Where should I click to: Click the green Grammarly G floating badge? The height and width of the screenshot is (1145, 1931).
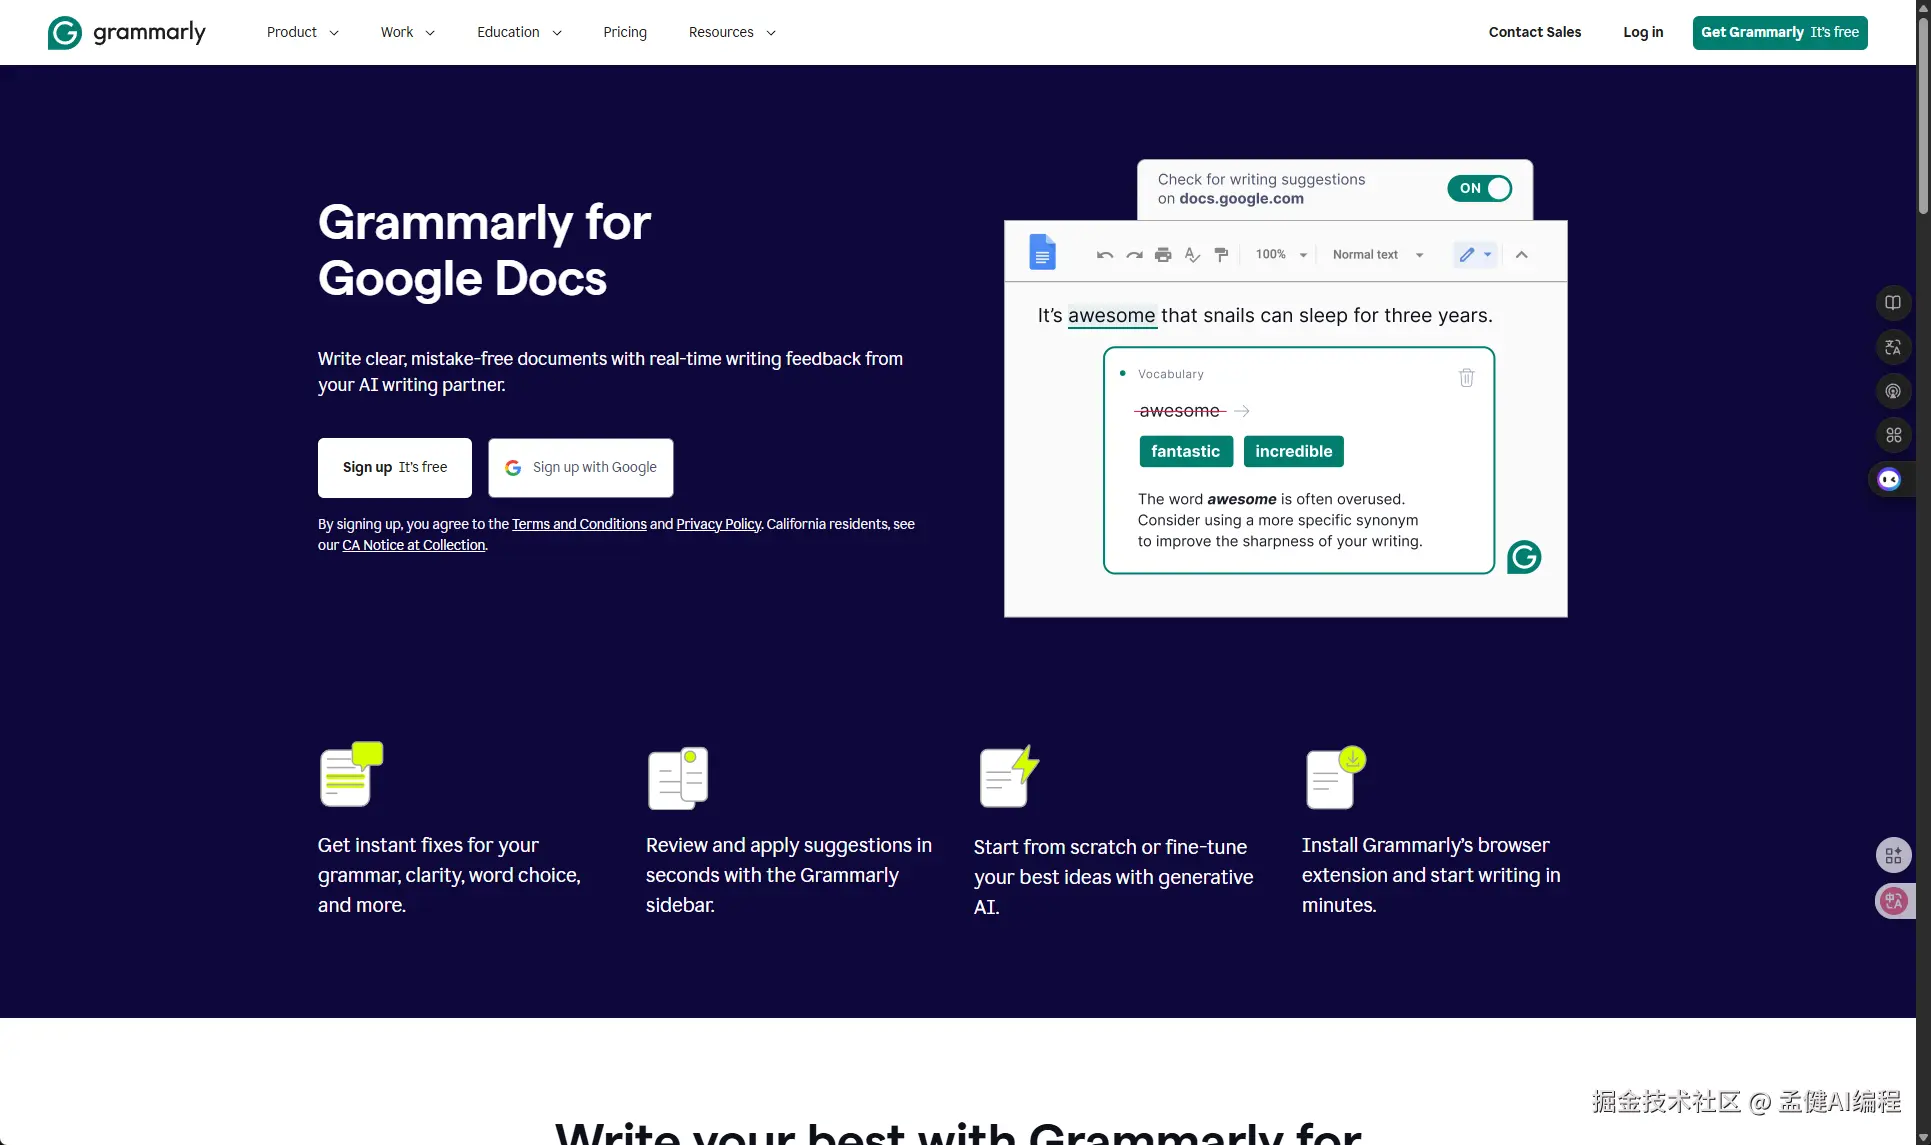(x=1524, y=557)
